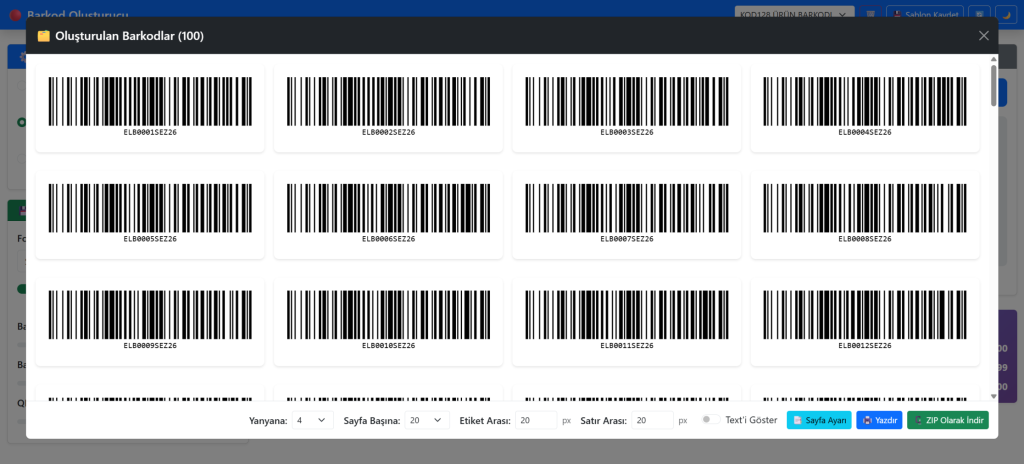1024x464 pixels.
Task: Close the Oluşturulan Barkodlar dialog
Action: (984, 36)
